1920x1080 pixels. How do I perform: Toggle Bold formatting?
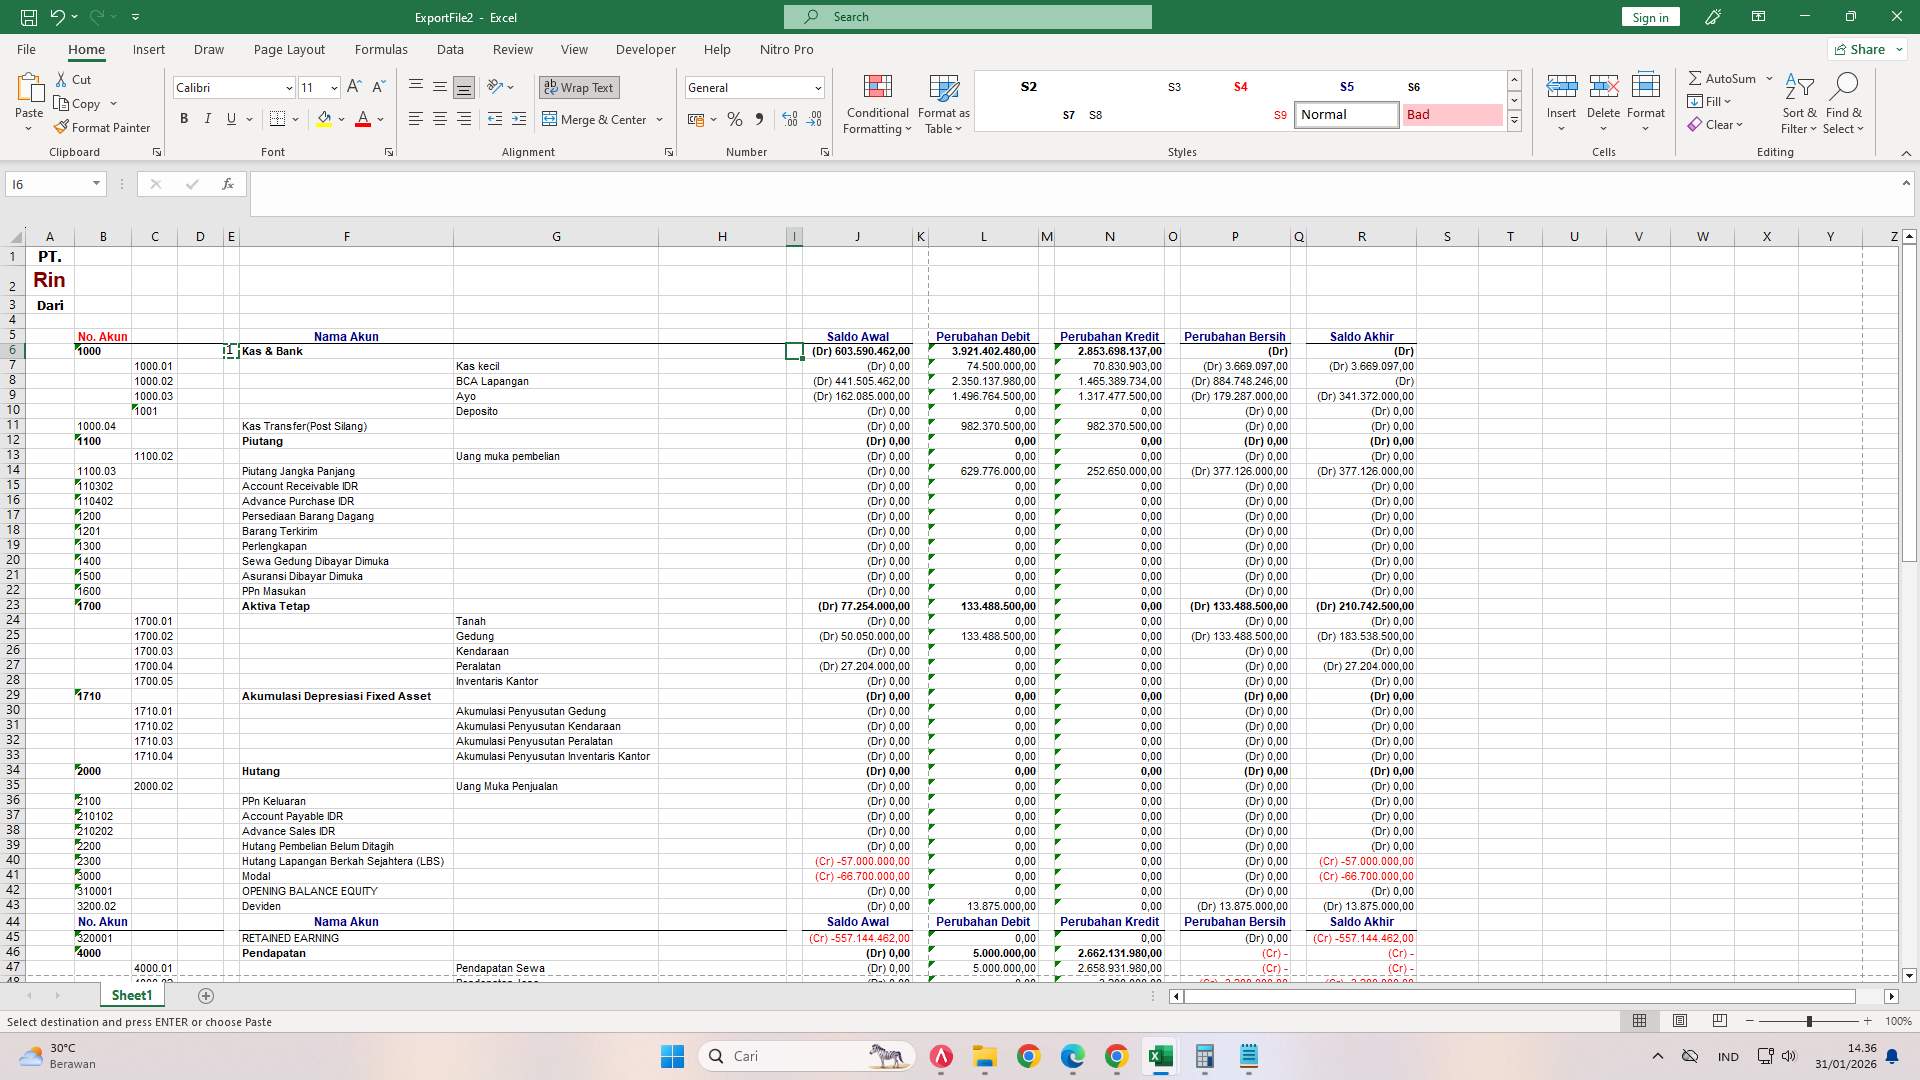pyautogui.click(x=184, y=119)
